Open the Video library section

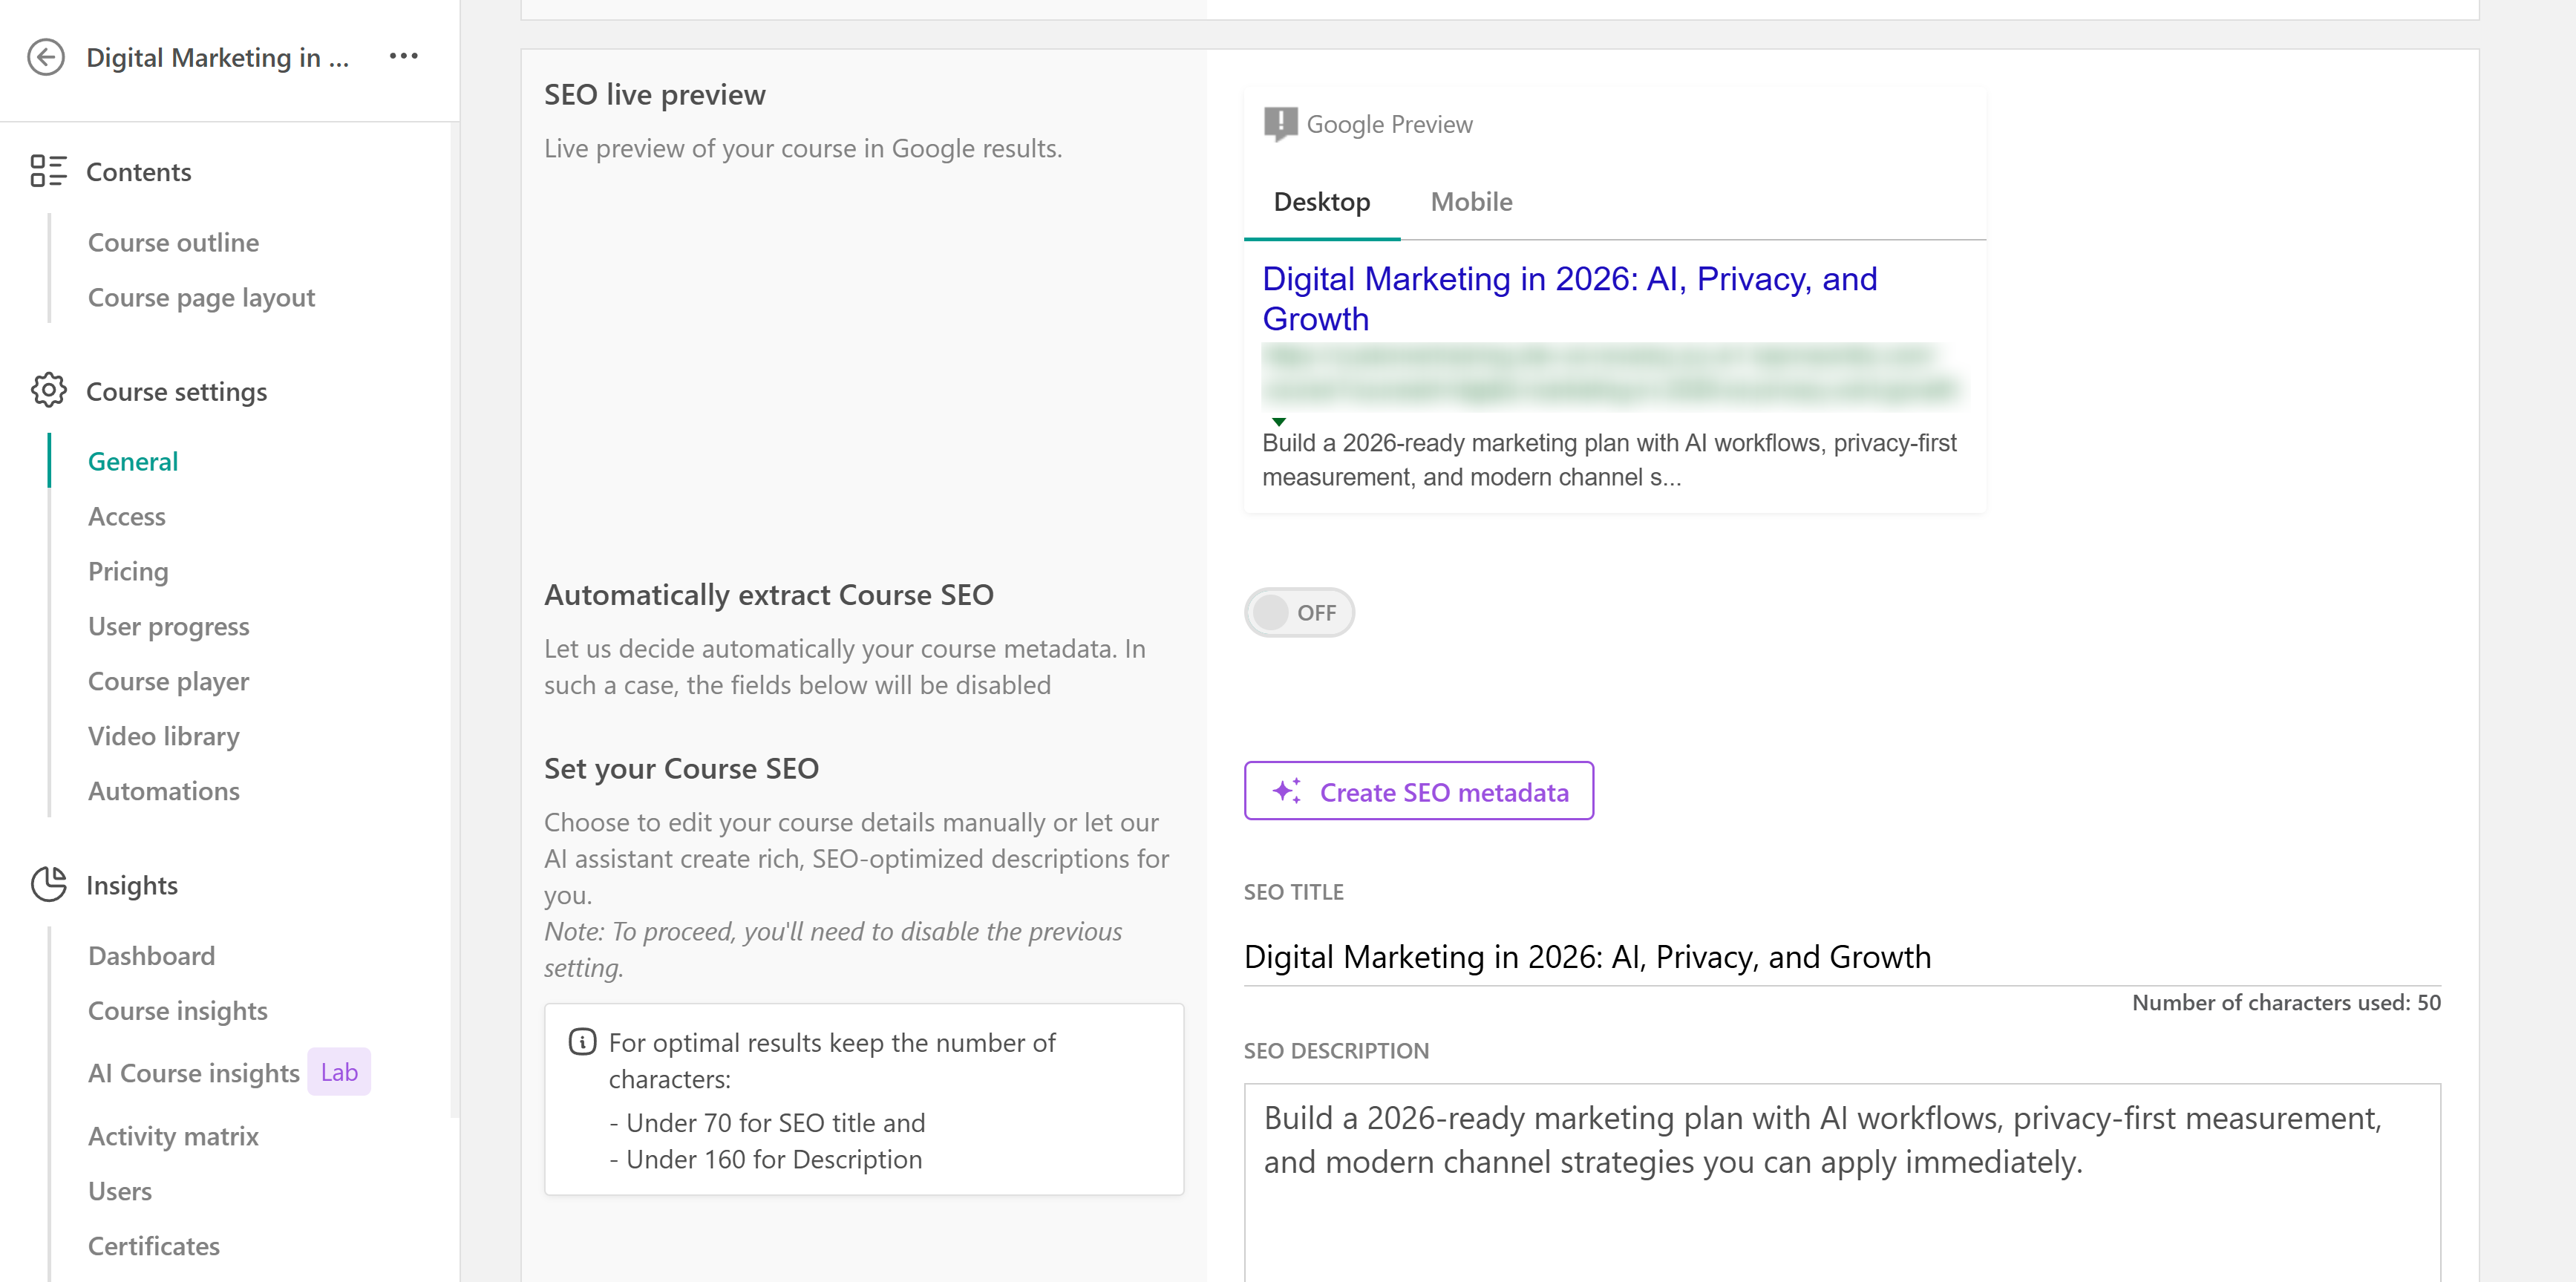coord(164,736)
